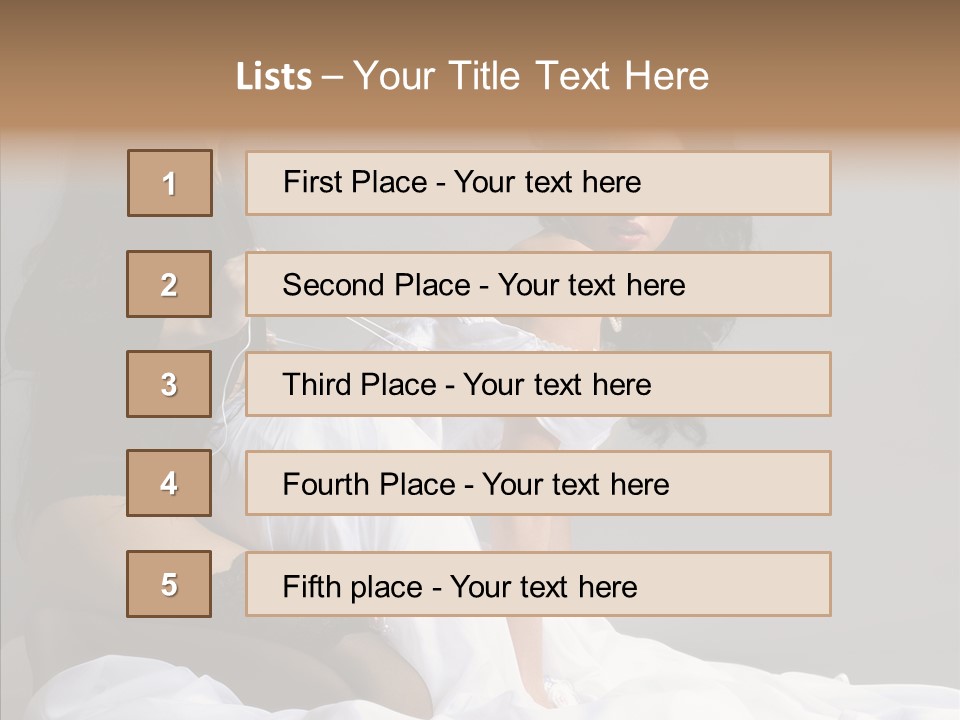This screenshot has height=720, width=960.
Task: Click the number 3 box
Action: (x=170, y=384)
